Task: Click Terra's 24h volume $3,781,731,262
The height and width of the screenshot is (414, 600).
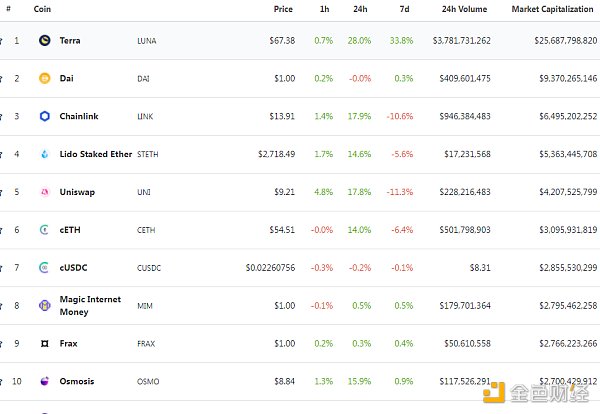Action: click(462, 40)
